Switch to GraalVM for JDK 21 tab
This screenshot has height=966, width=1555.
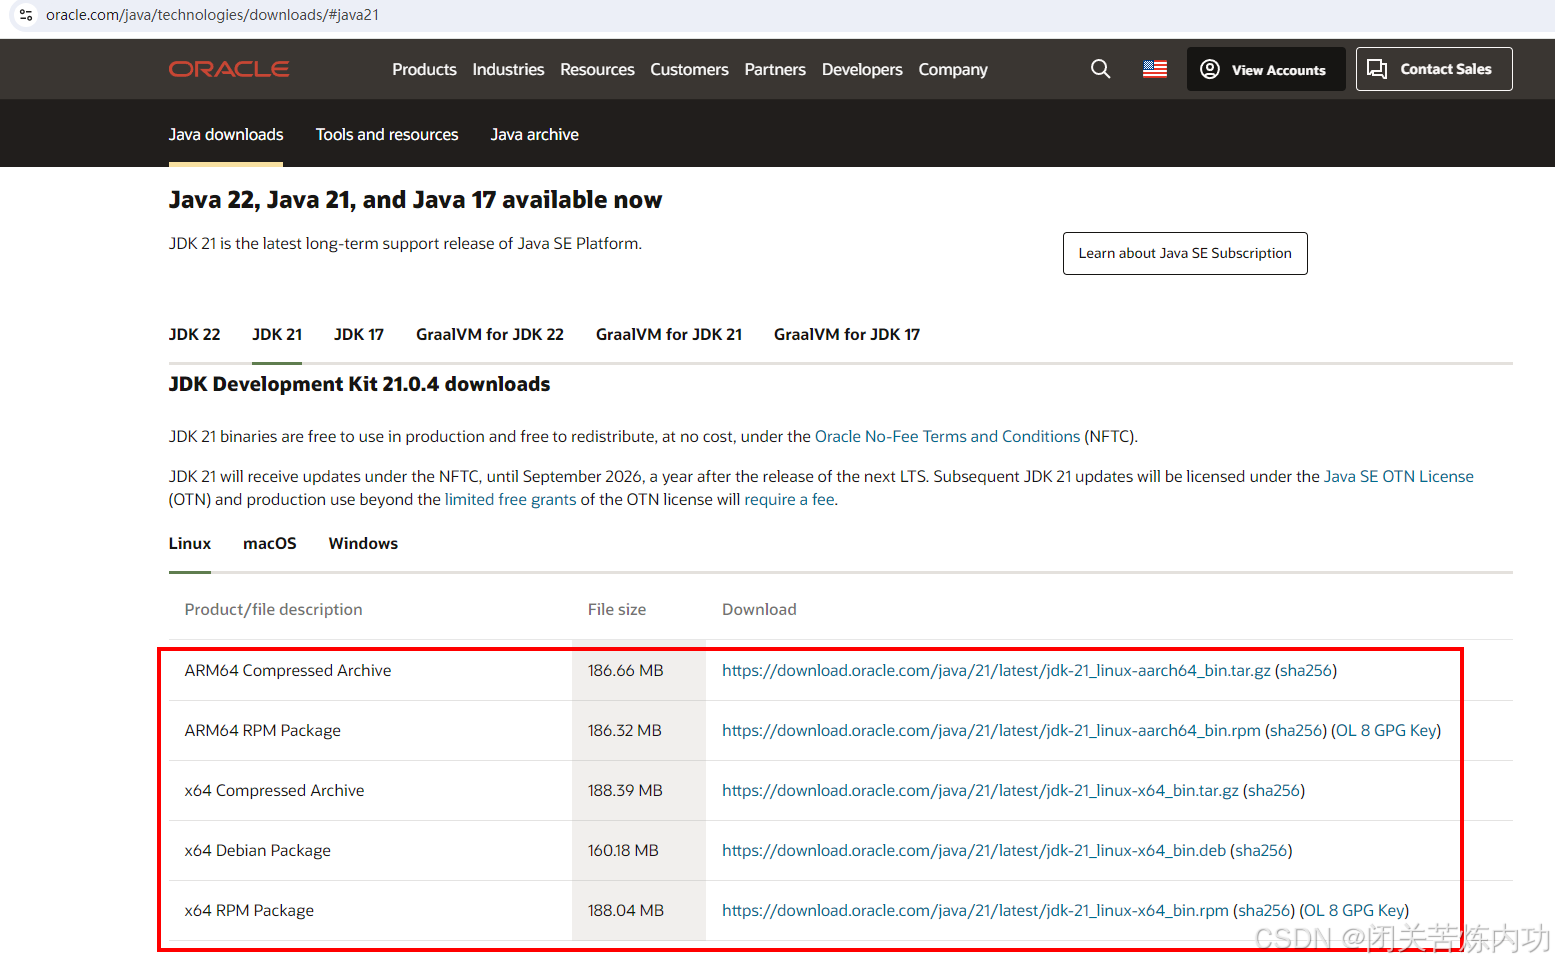point(669,334)
